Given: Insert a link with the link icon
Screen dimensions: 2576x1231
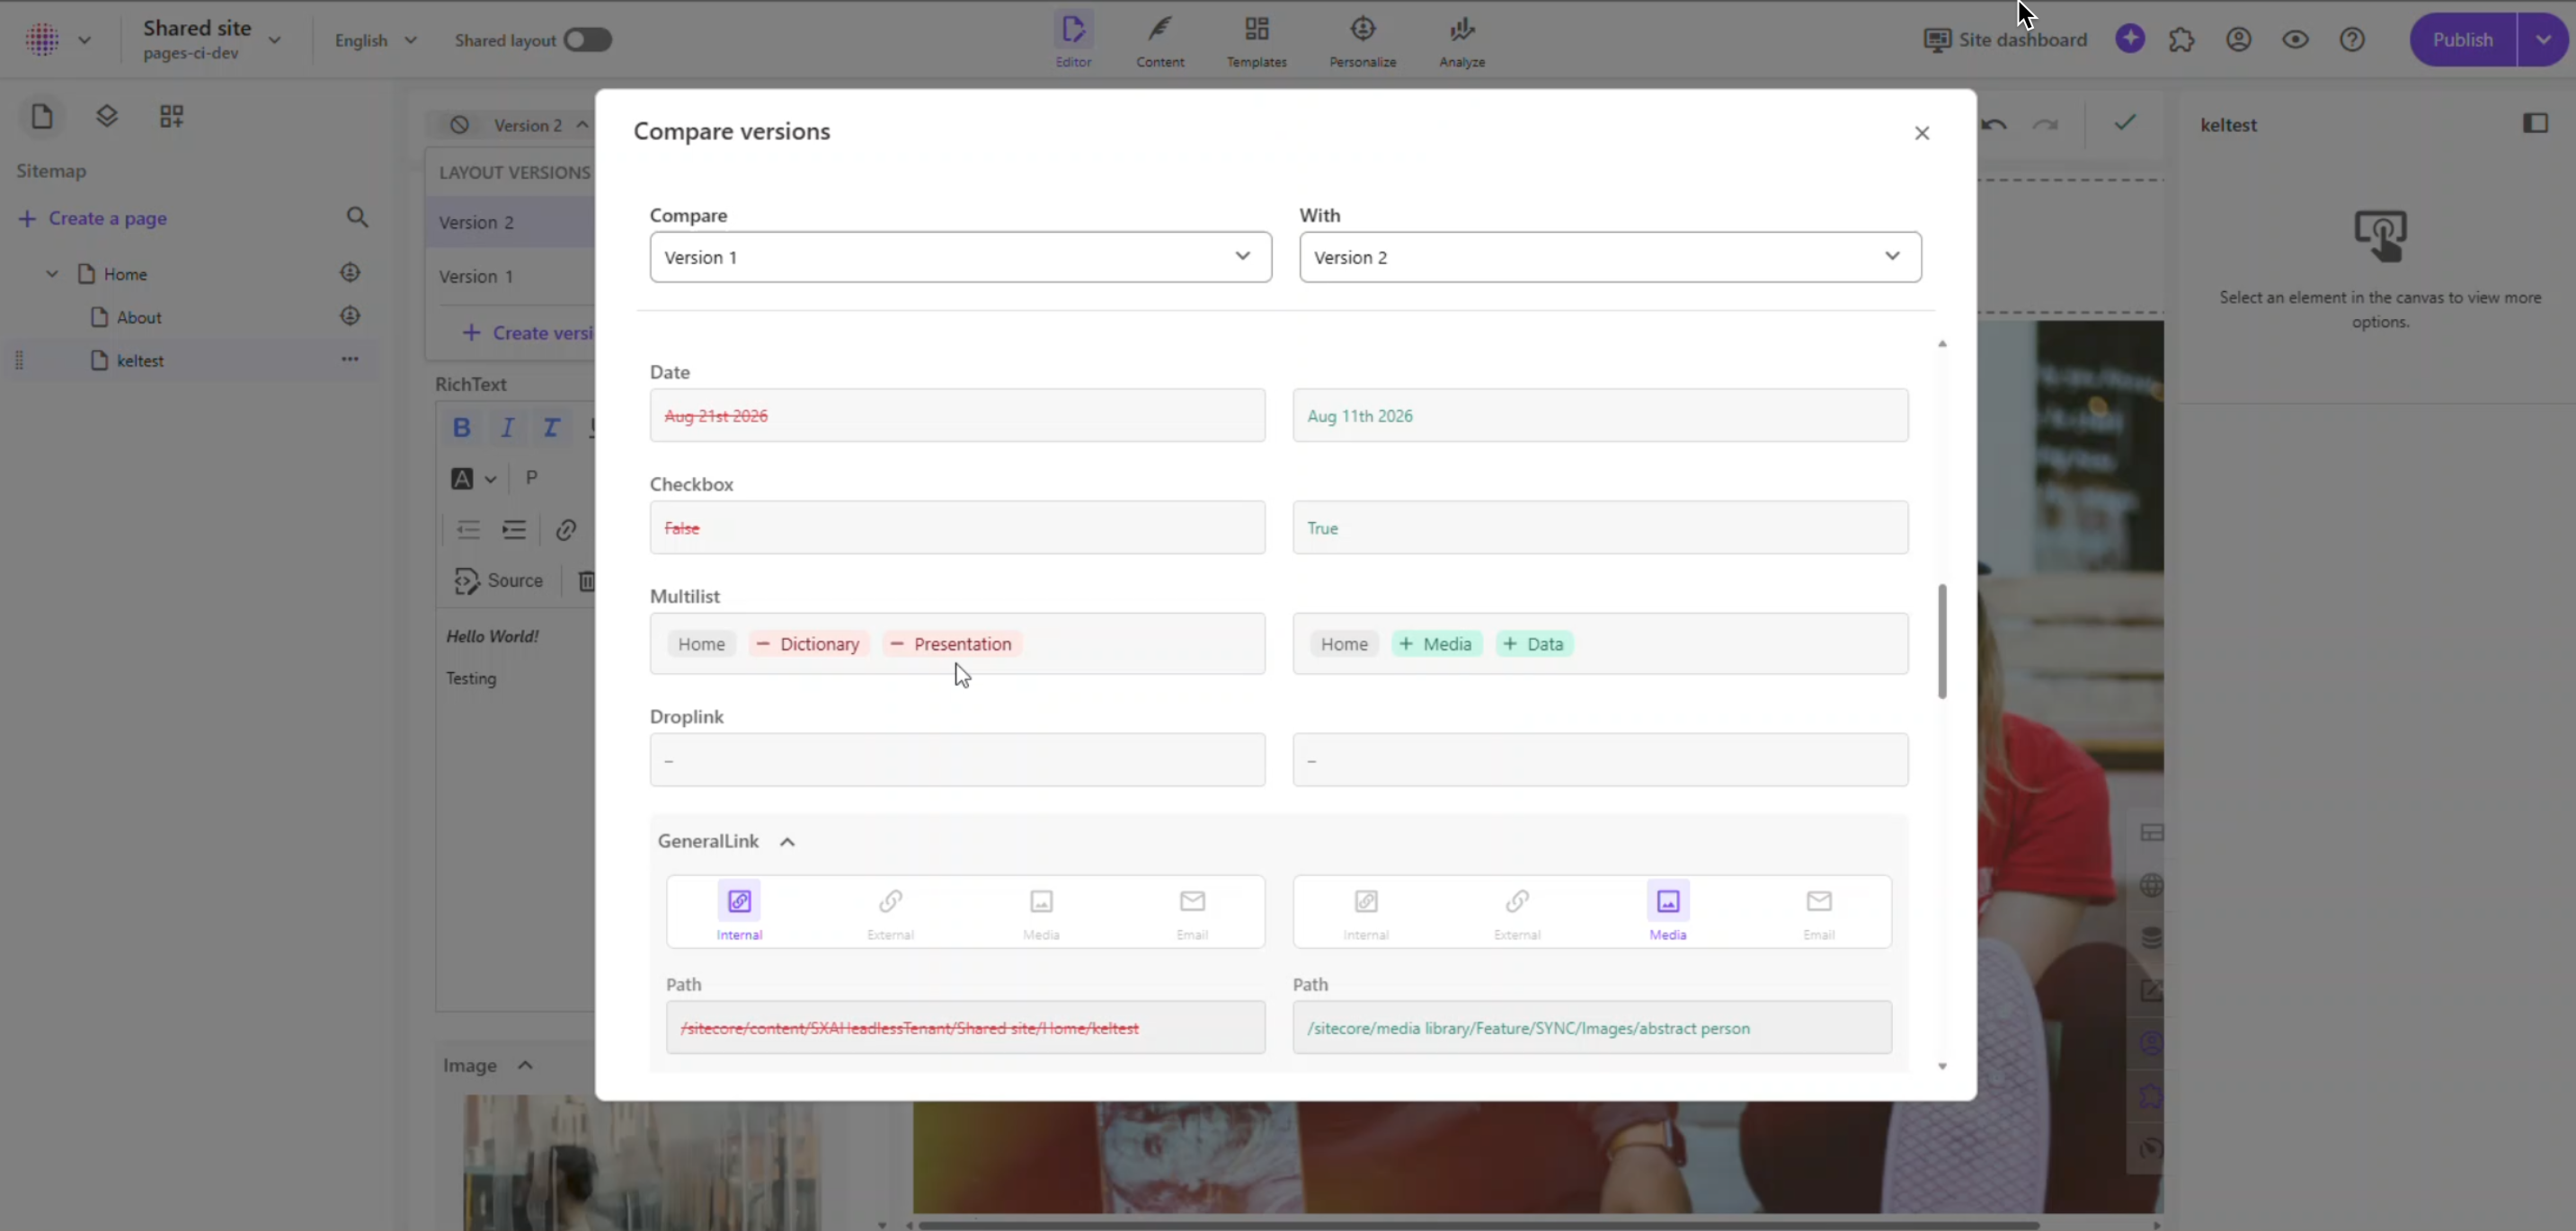Looking at the screenshot, I should point(566,530).
